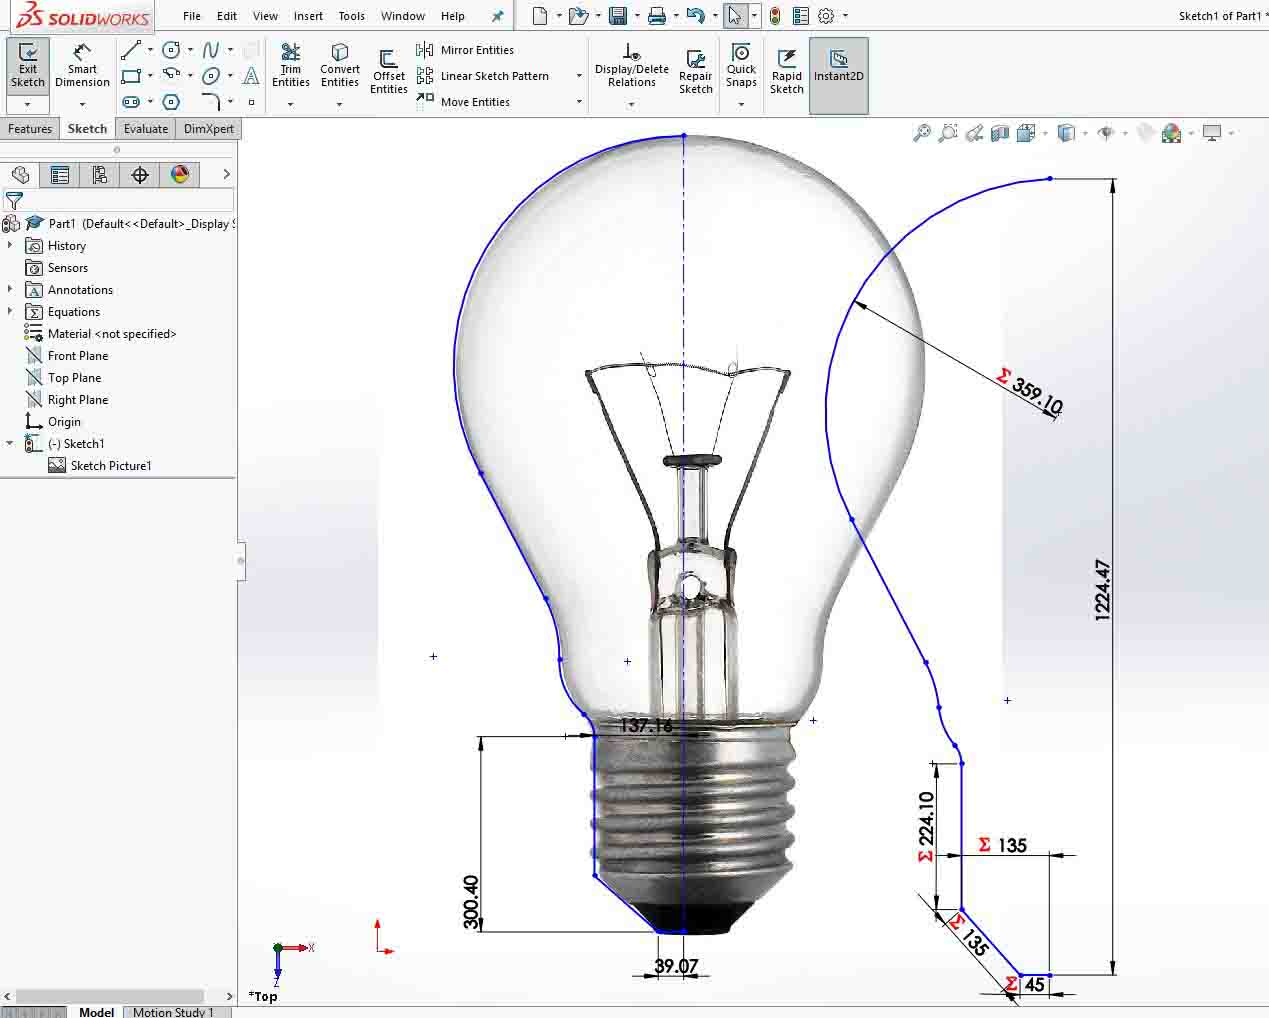
Task: Open the ConfigurationManager tab icon
Action: pyautogui.click(x=100, y=175)
